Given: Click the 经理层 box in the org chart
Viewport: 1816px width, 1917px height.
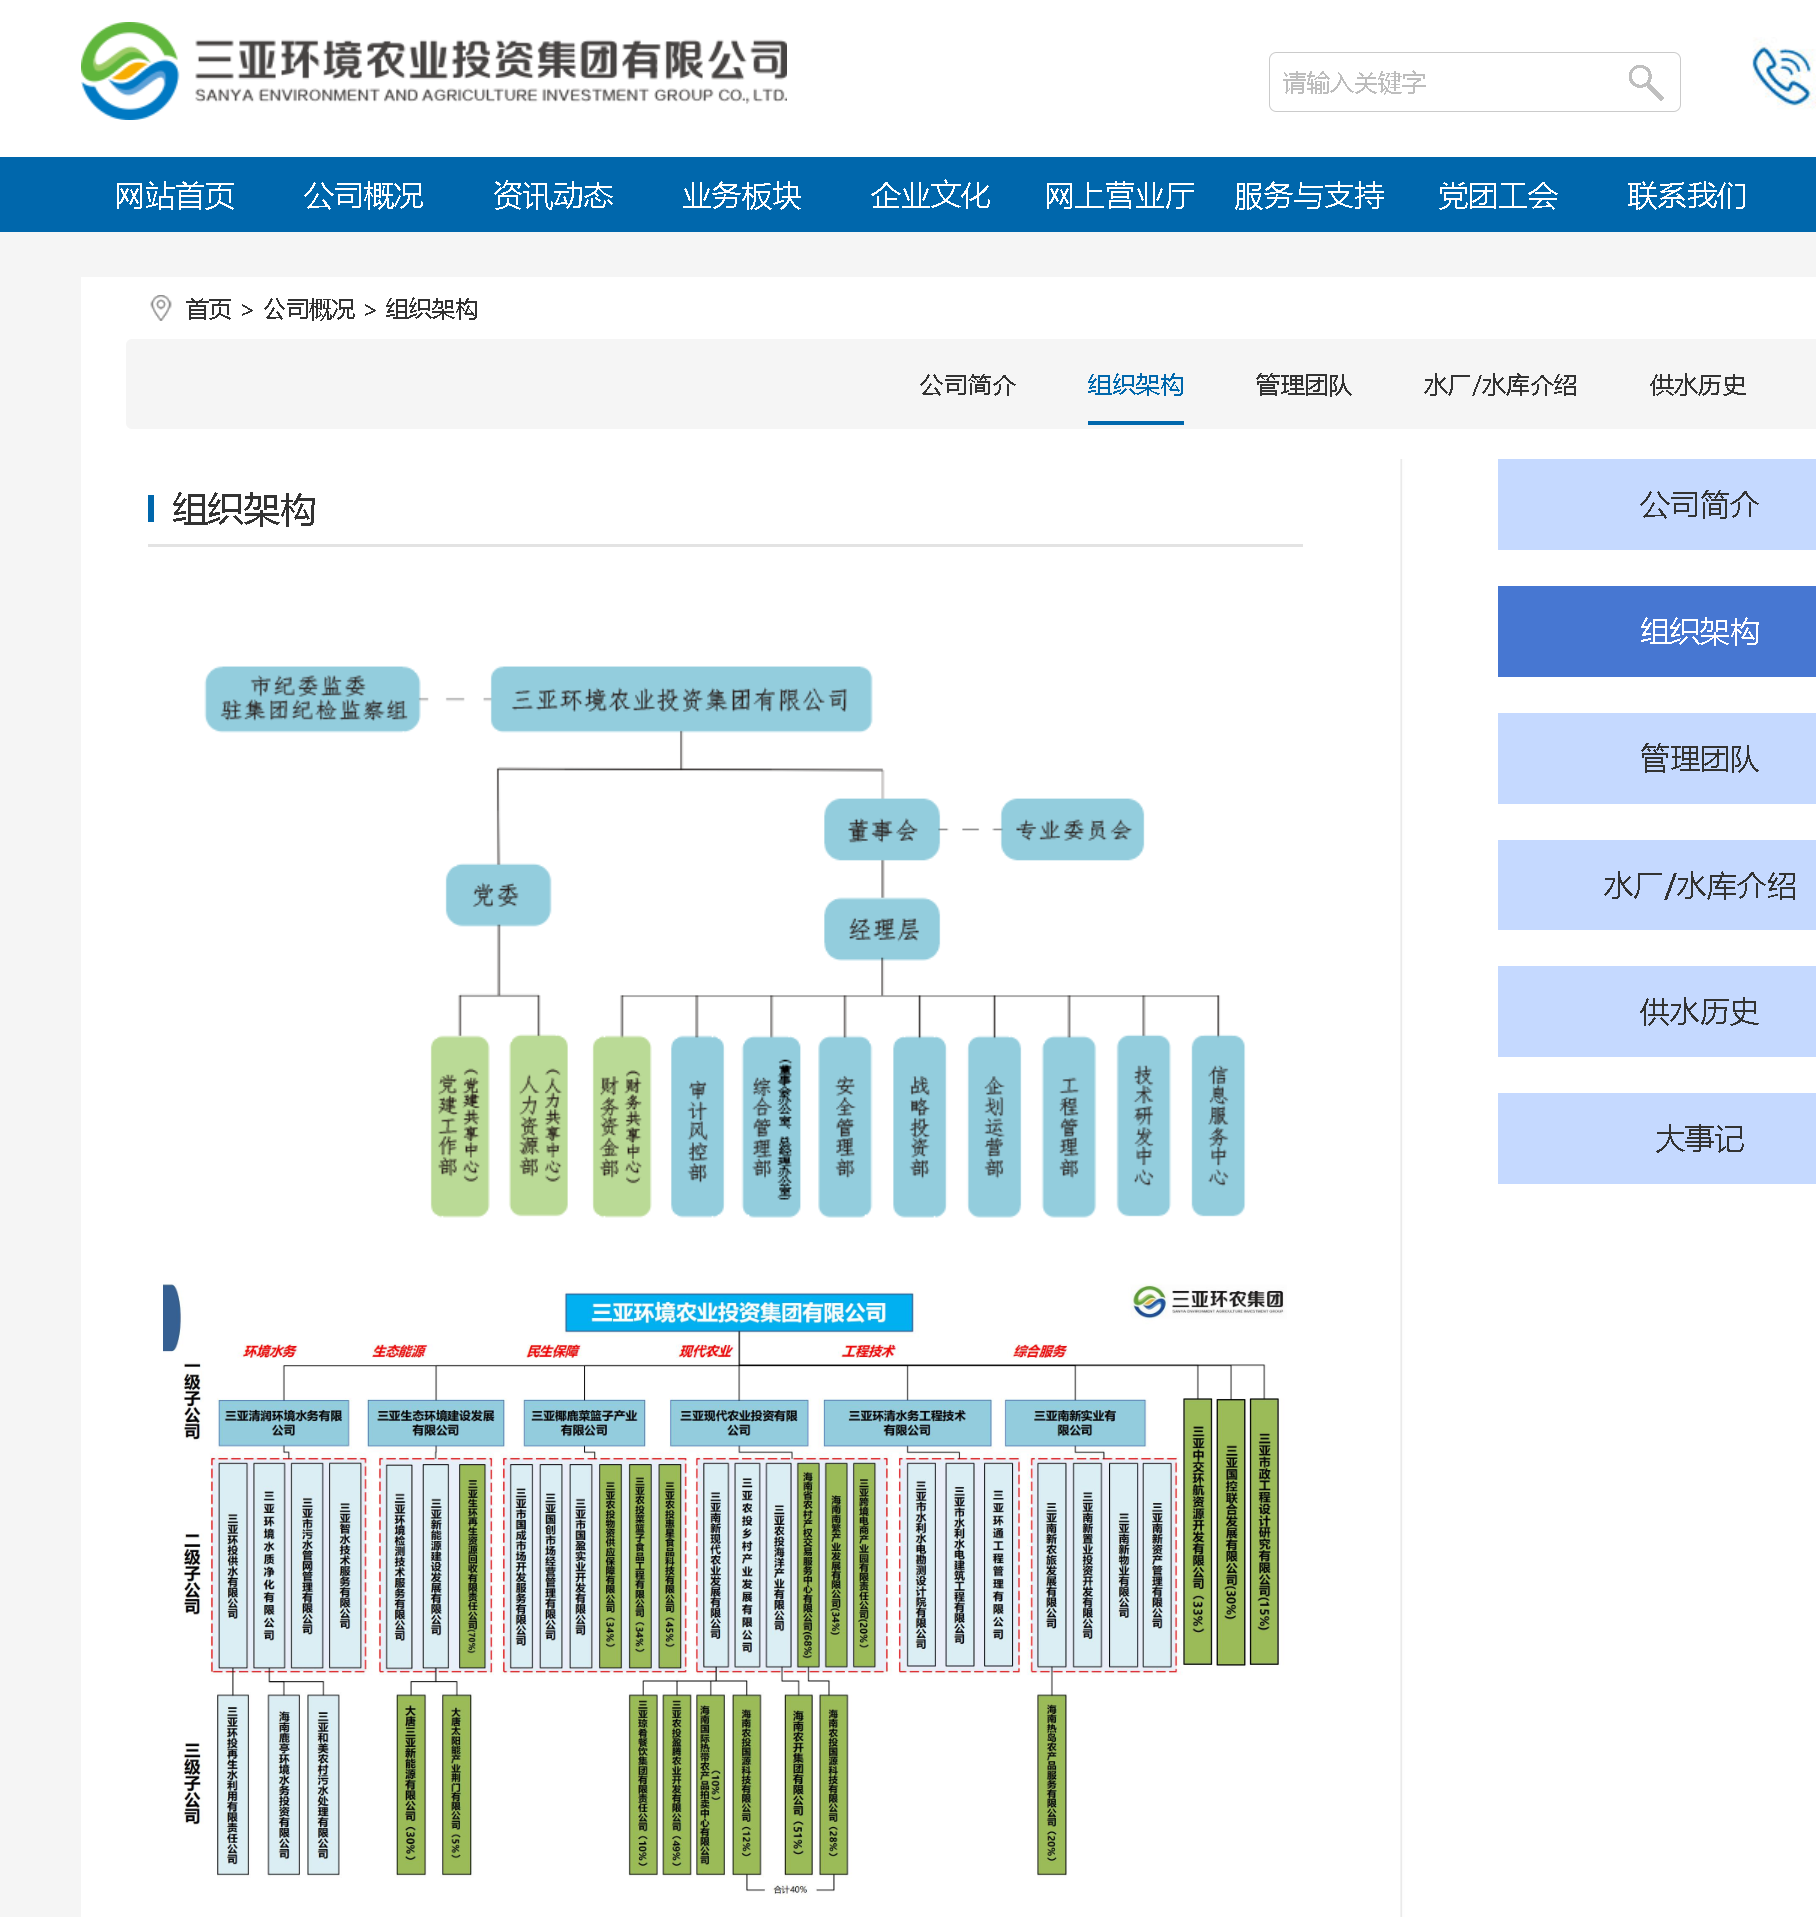Looking at the screenshot, I should (882, 929).
